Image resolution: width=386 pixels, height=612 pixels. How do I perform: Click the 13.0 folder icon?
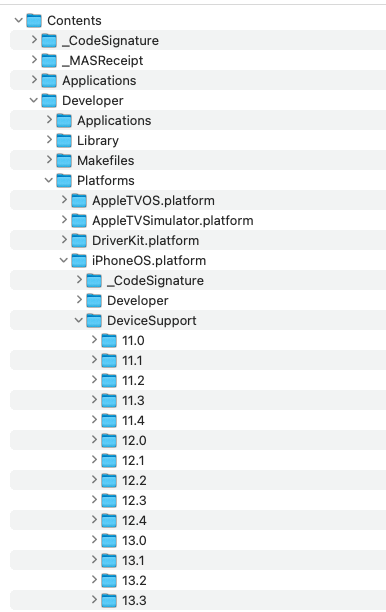109,541
